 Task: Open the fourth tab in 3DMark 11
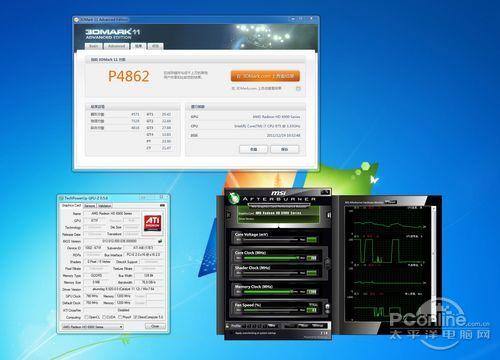click(x=155, y=46)
